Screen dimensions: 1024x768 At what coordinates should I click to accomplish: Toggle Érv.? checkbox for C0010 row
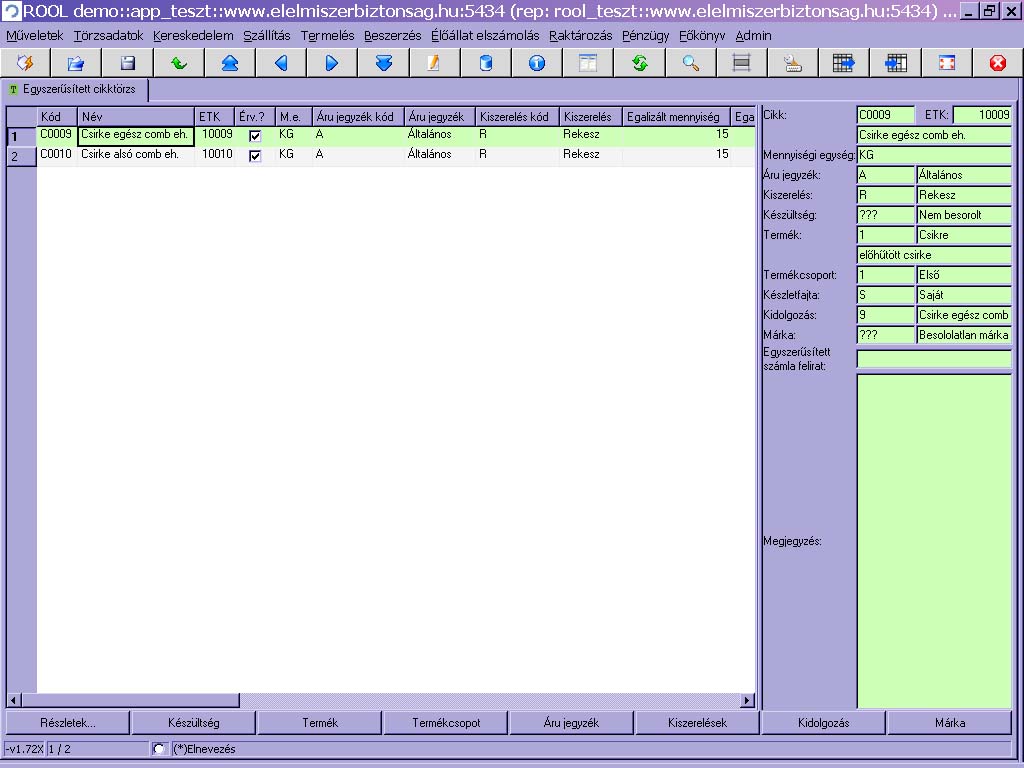[255, 155]
